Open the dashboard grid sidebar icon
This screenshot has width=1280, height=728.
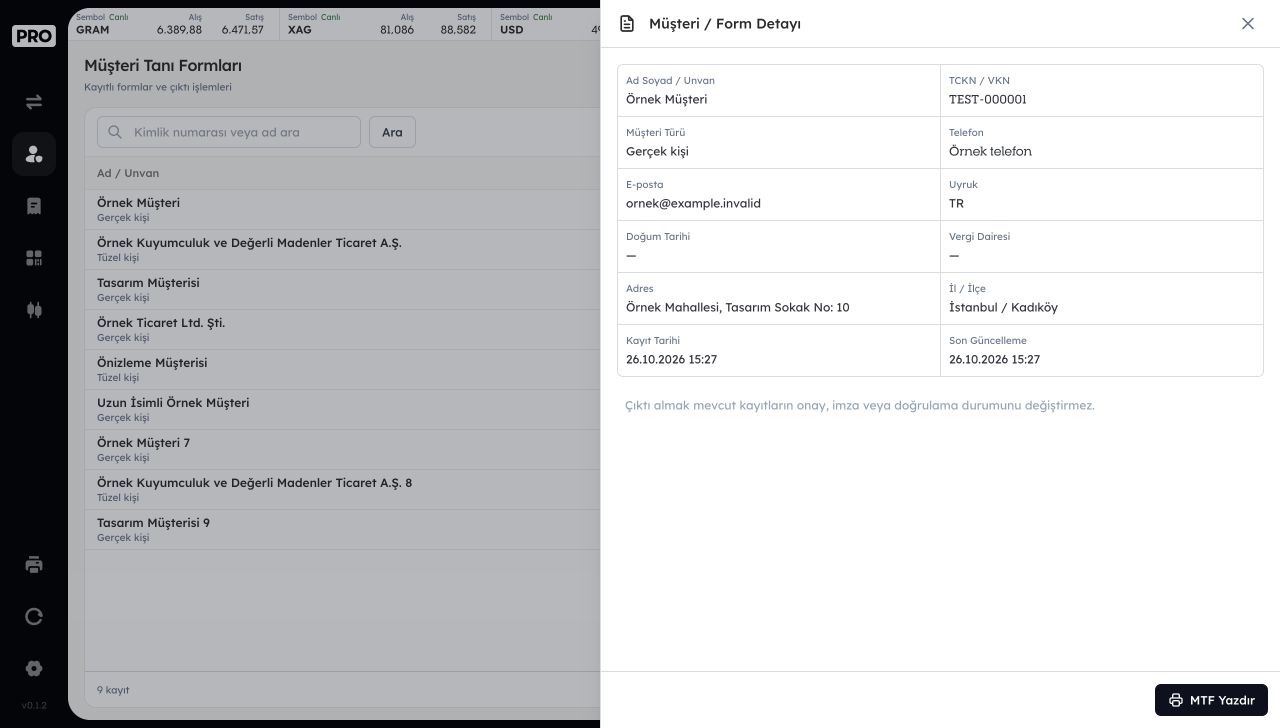tap(34, 258)
